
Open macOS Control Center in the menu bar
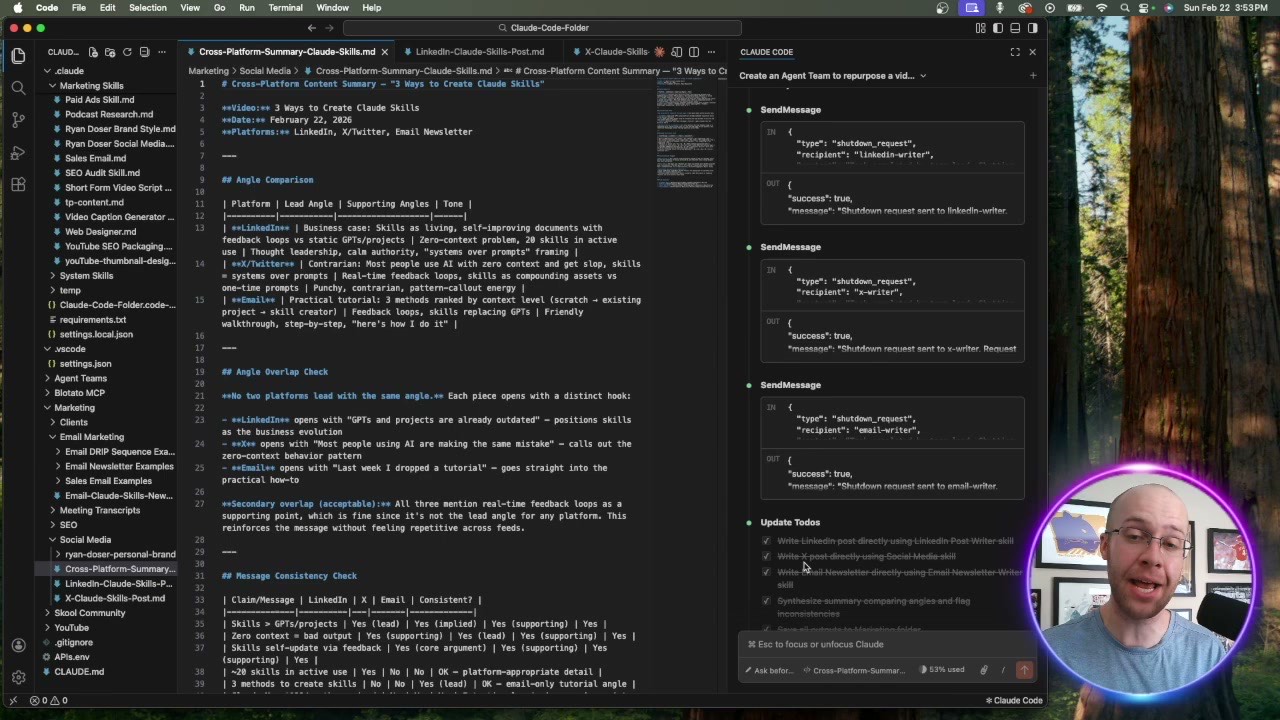(x=1145, y=8)
